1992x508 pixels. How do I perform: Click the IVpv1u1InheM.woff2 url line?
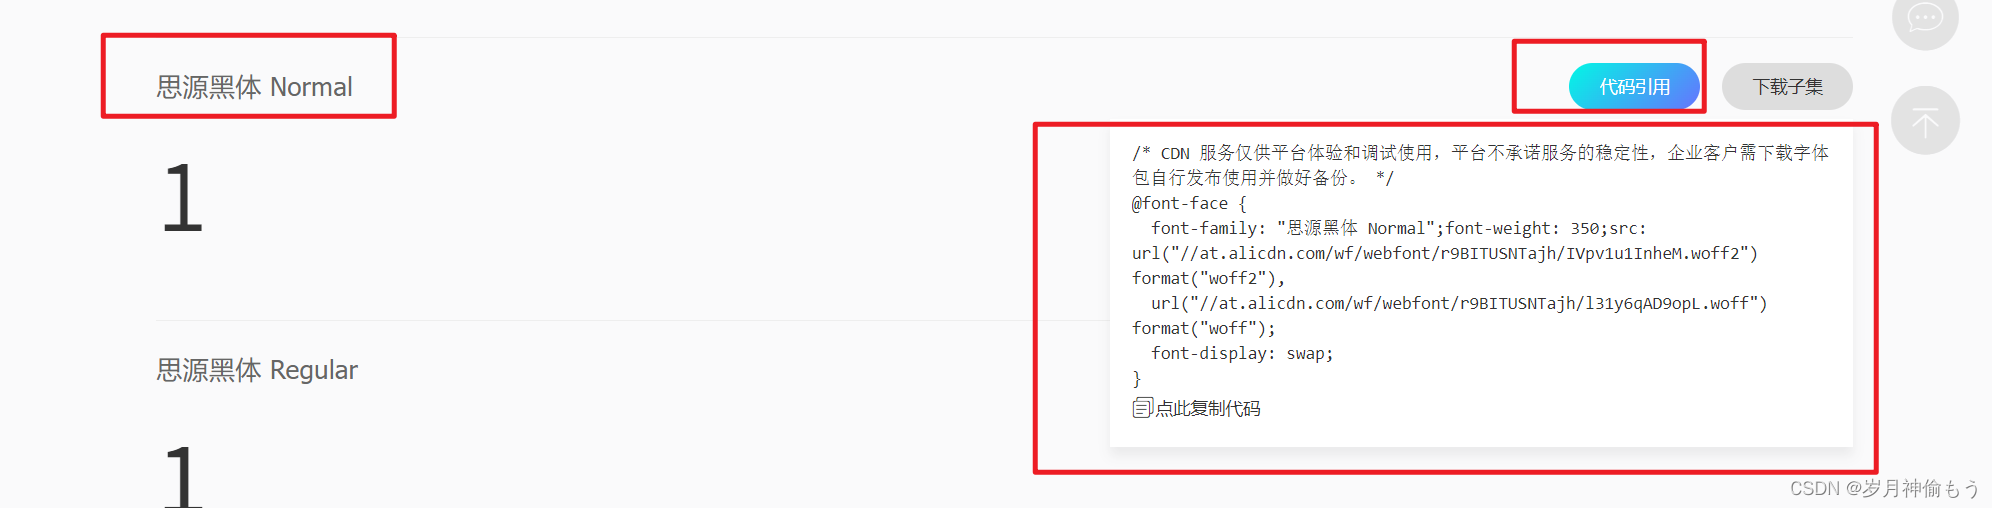[1445, 253]
